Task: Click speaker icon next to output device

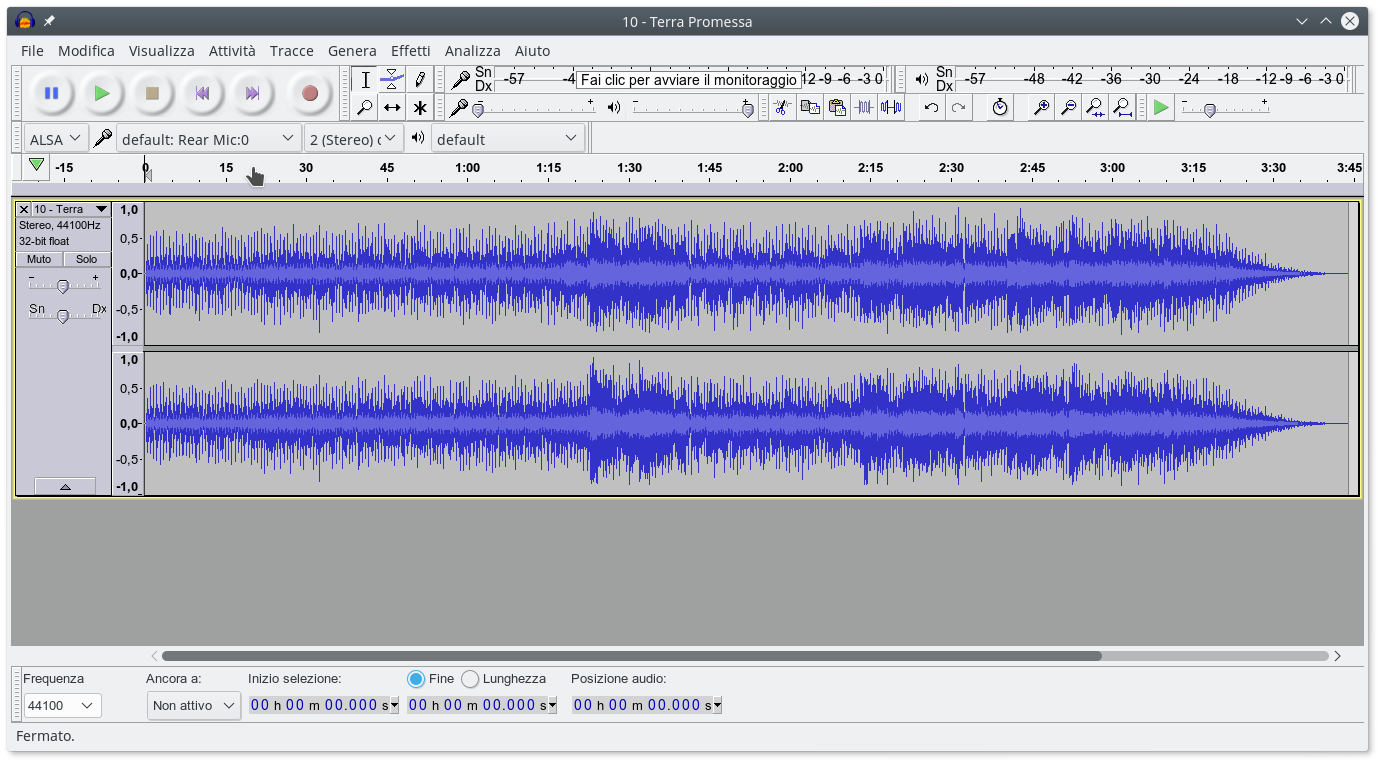Action: [418, 137]
